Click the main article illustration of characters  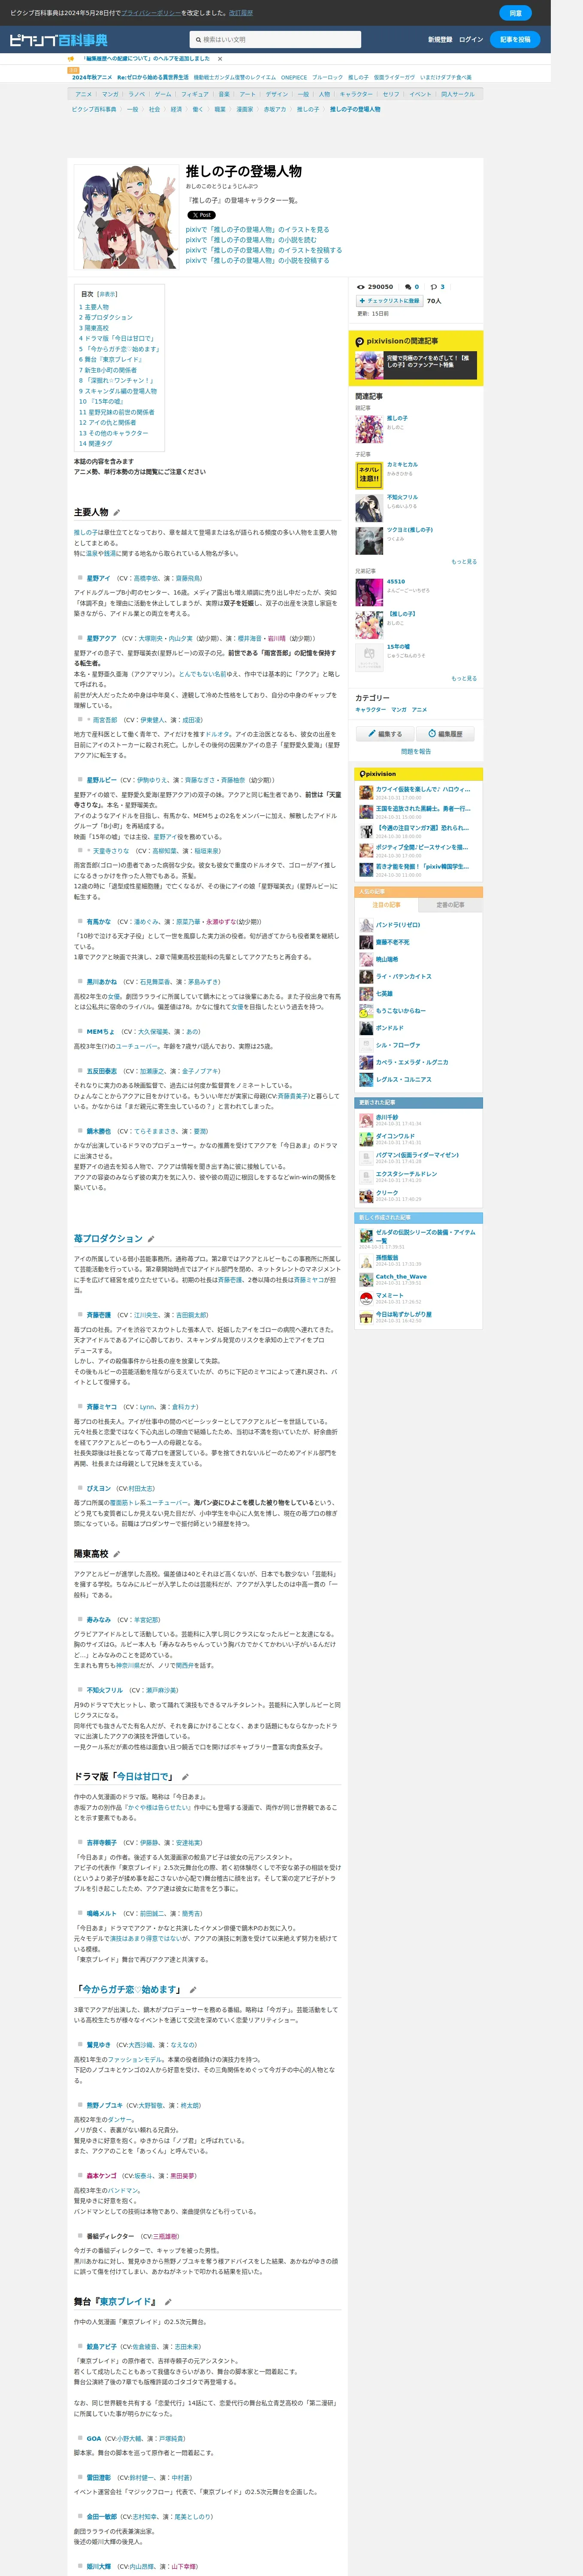pyautogui.click(x=127, y=217)
